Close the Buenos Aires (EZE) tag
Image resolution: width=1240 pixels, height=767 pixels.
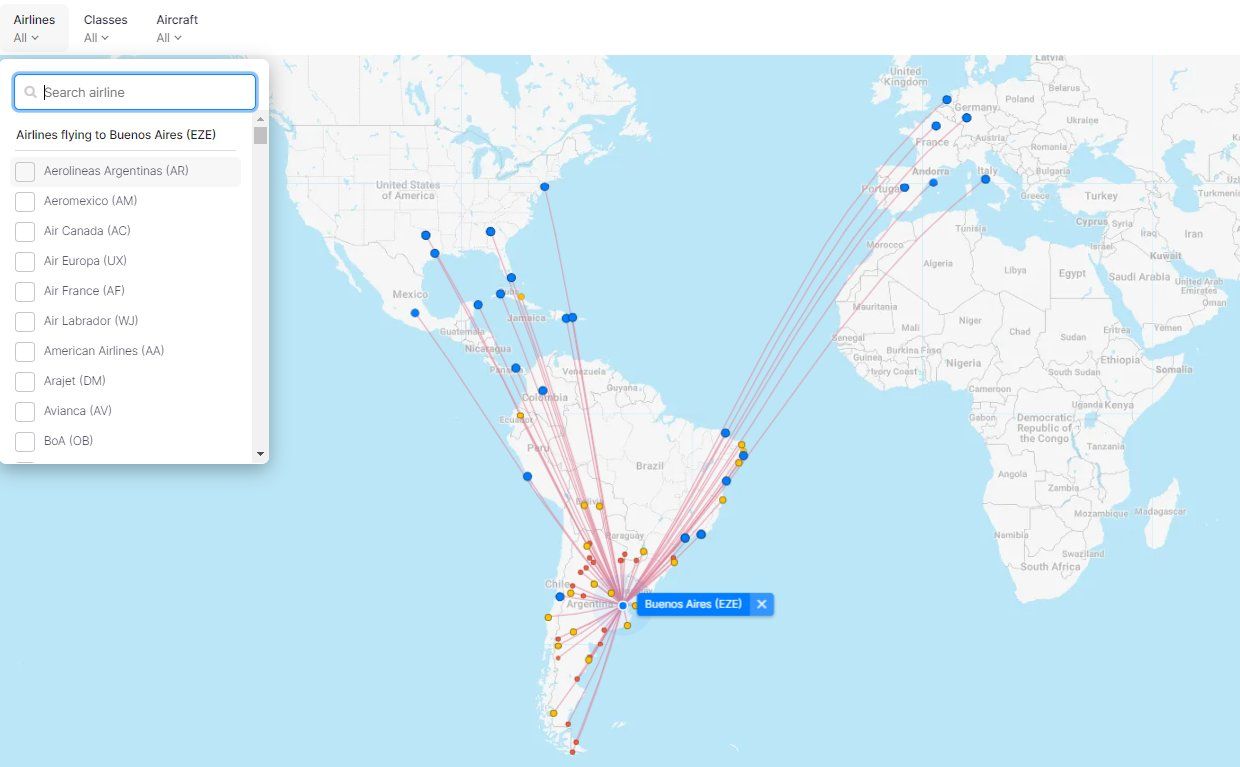762,604
